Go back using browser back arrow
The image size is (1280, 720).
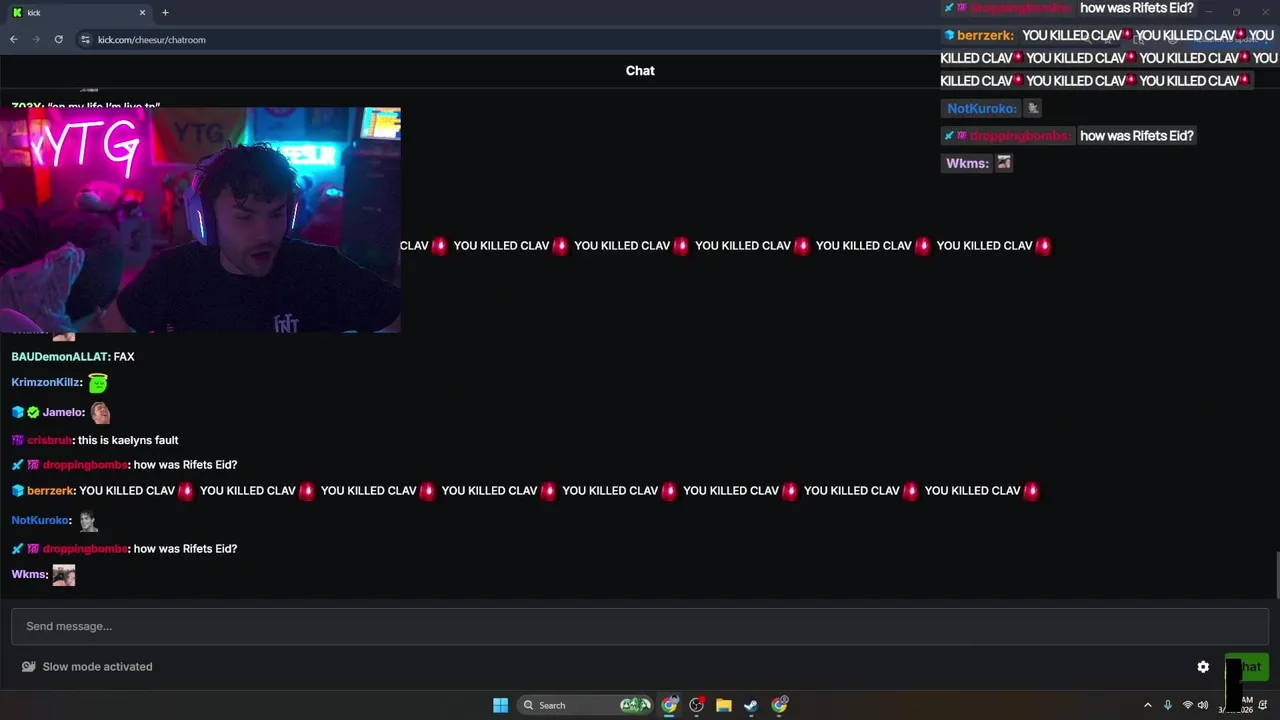14,39
